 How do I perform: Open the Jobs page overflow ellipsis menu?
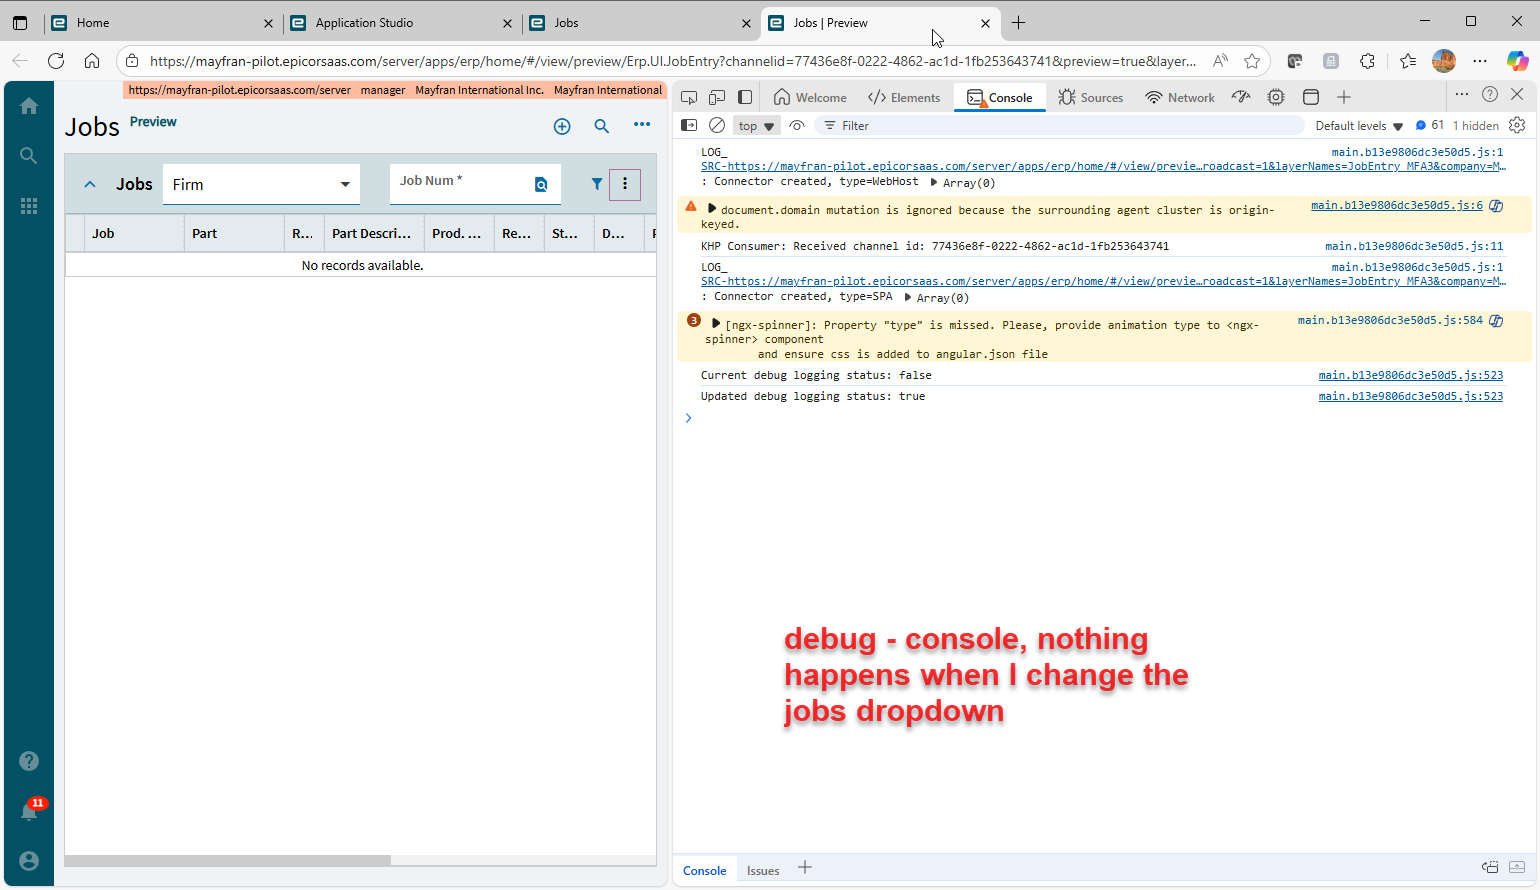coord(642,125)
